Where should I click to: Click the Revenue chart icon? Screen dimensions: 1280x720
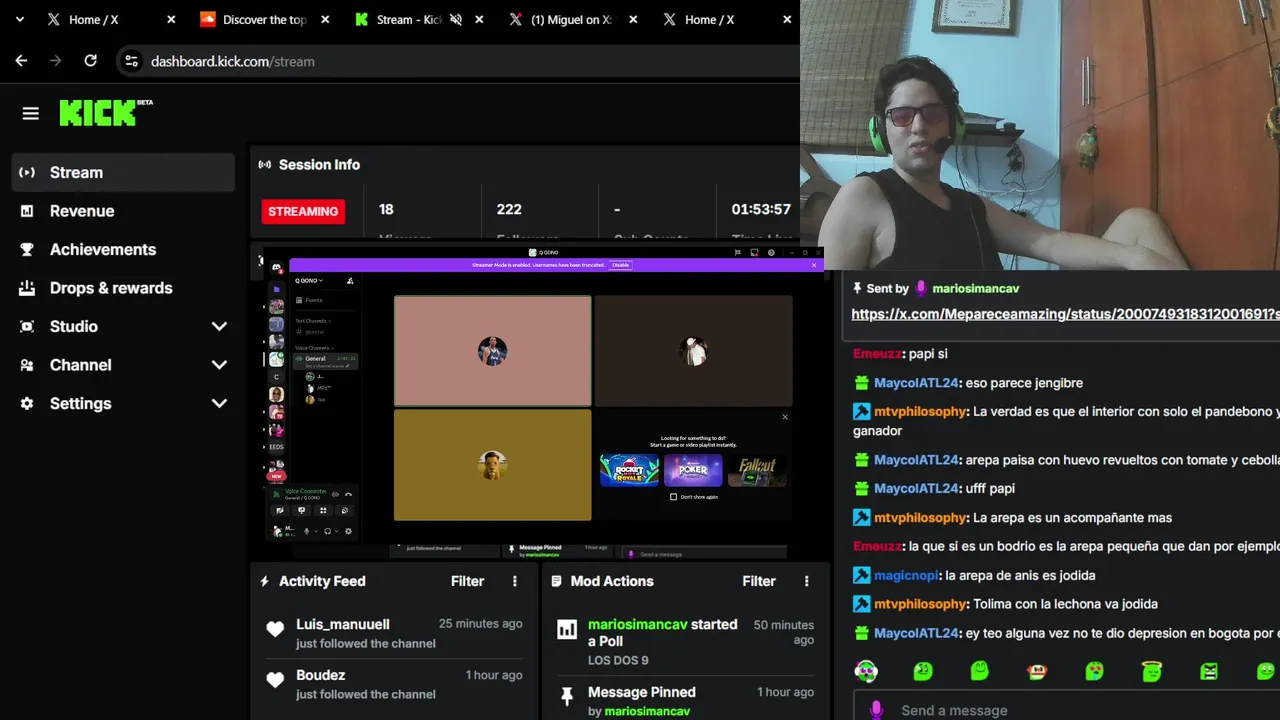point(27,211)
